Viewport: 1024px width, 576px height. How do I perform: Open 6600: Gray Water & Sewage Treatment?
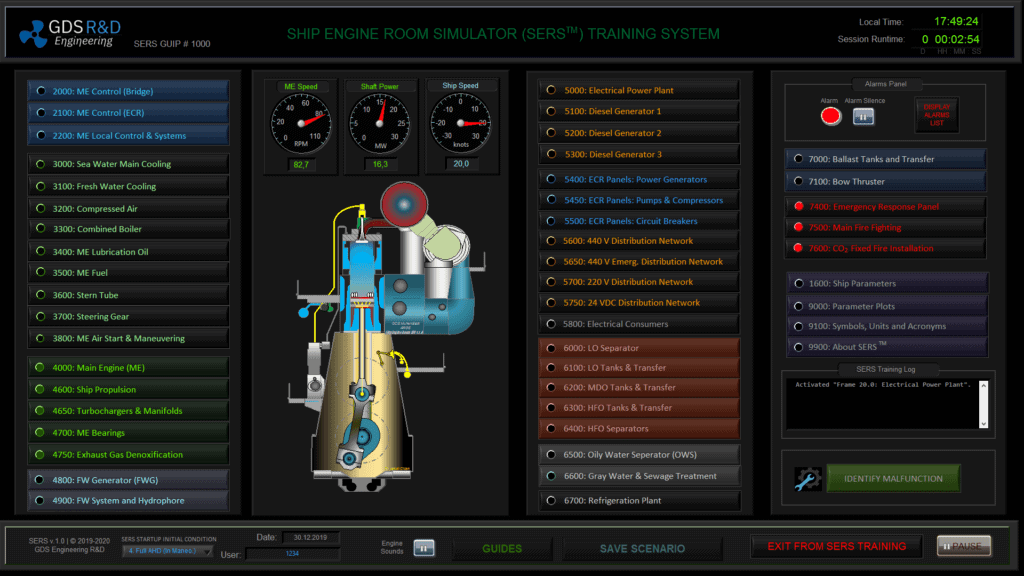point(639,476)
